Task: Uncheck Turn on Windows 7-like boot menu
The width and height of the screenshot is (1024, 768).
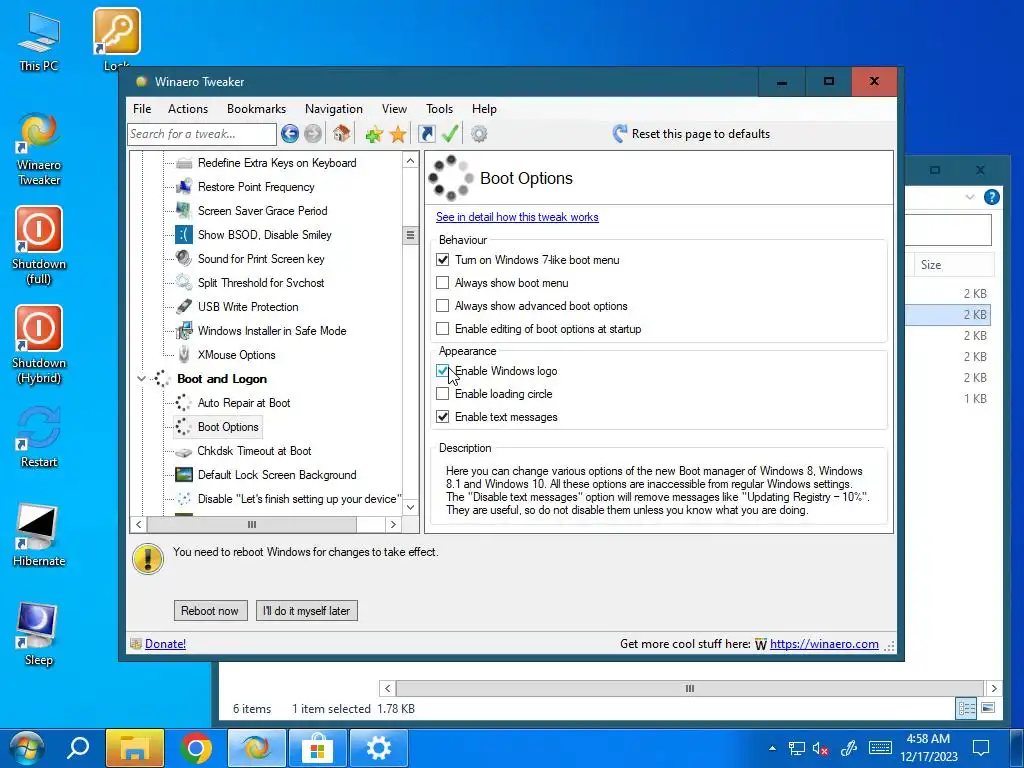Action: coord(443,260)
